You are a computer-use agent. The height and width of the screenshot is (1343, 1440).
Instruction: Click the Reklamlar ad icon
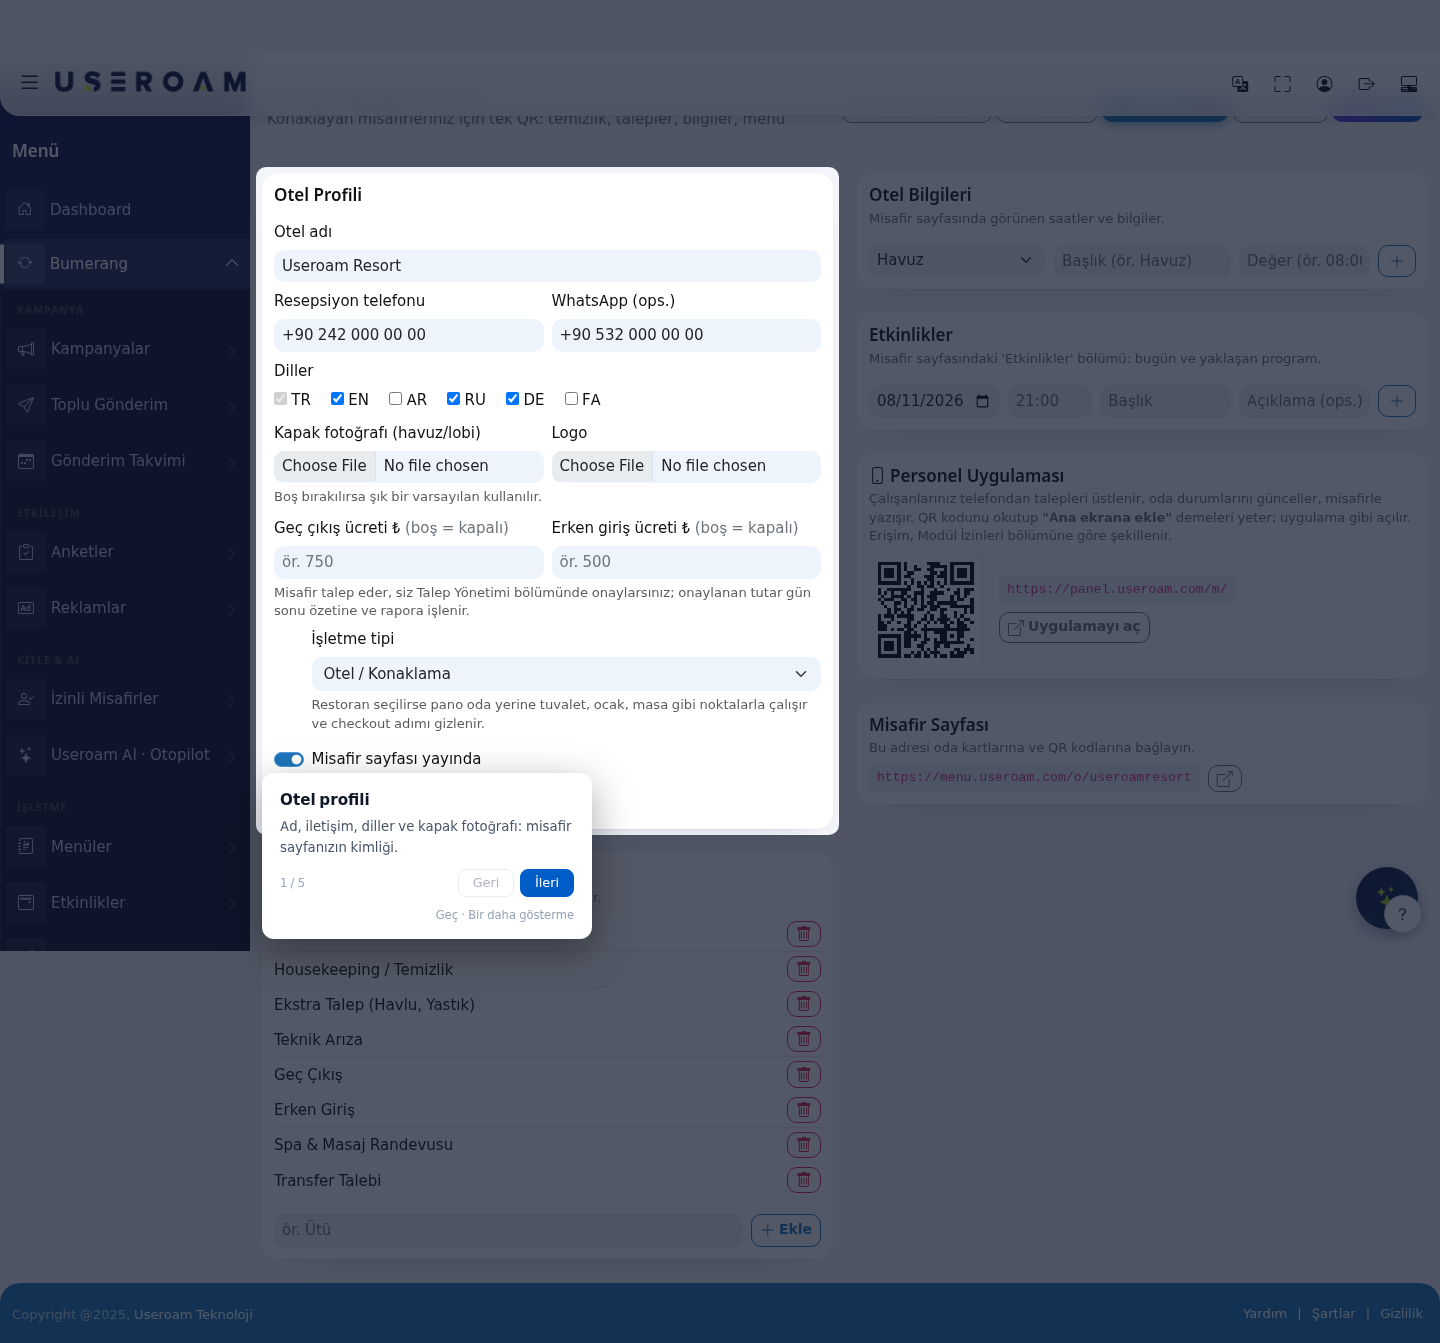tap(26, 608)
